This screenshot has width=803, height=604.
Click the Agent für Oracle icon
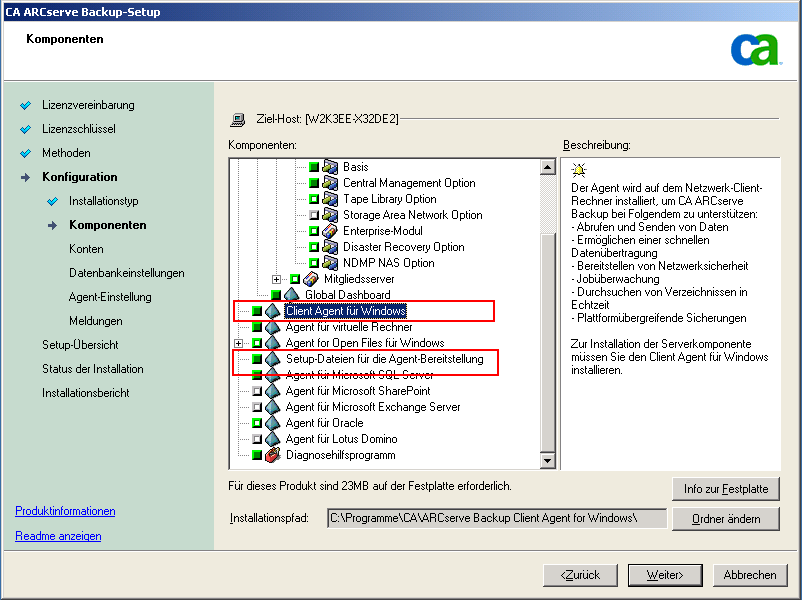tap(272, 423)
